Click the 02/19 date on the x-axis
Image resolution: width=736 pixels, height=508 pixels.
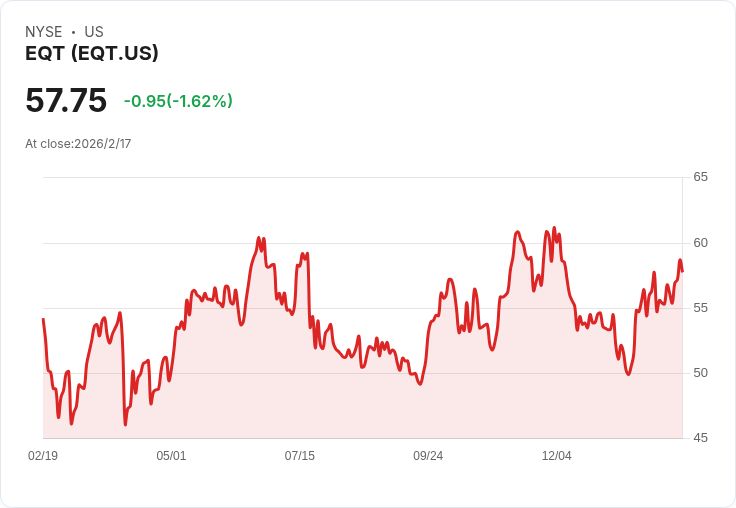(x=43, y=456)
